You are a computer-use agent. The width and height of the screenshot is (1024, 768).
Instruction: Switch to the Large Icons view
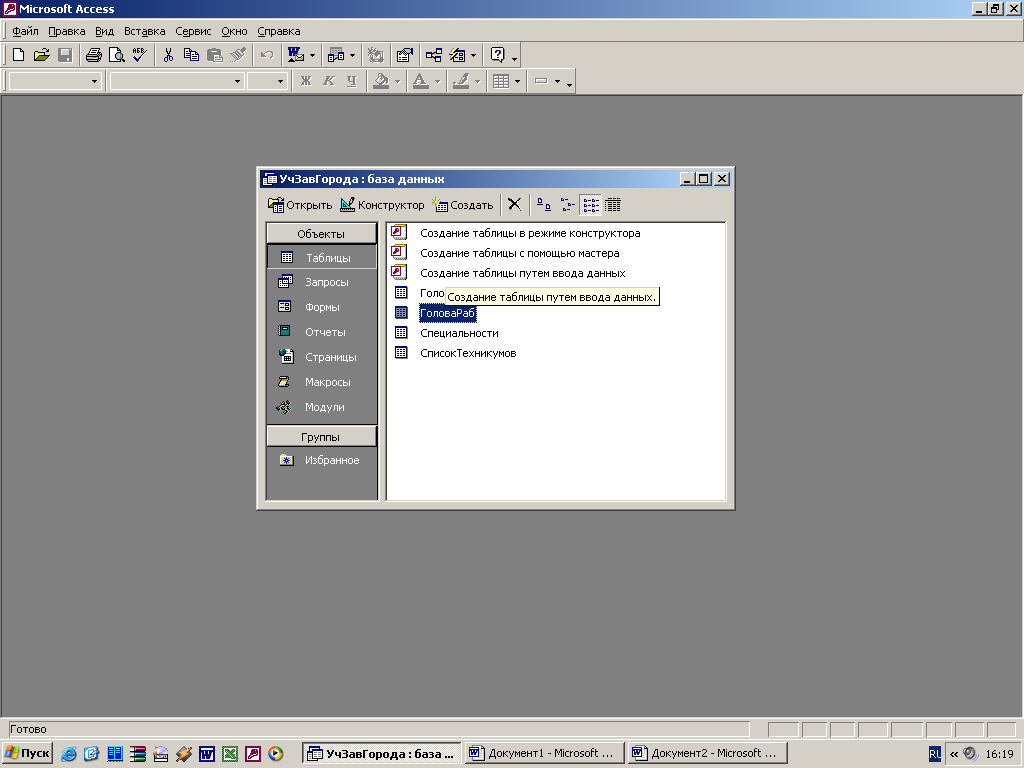tap(543, 205)
